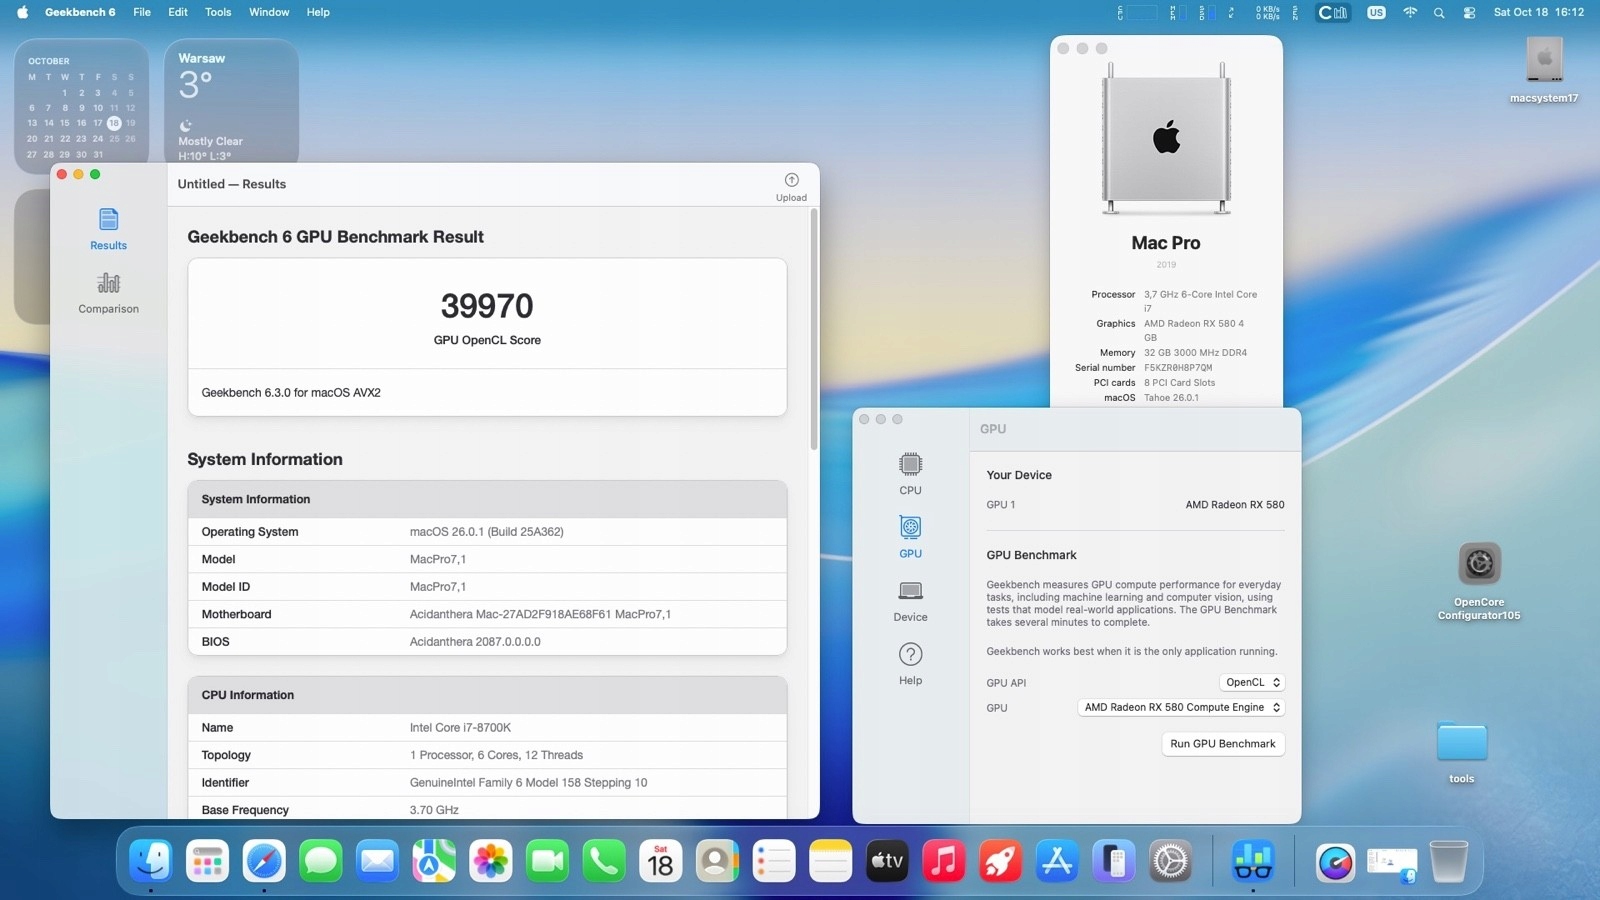Open Notes from the Dock
This screenshot has height=900, width=1600.
coord(830,861)
